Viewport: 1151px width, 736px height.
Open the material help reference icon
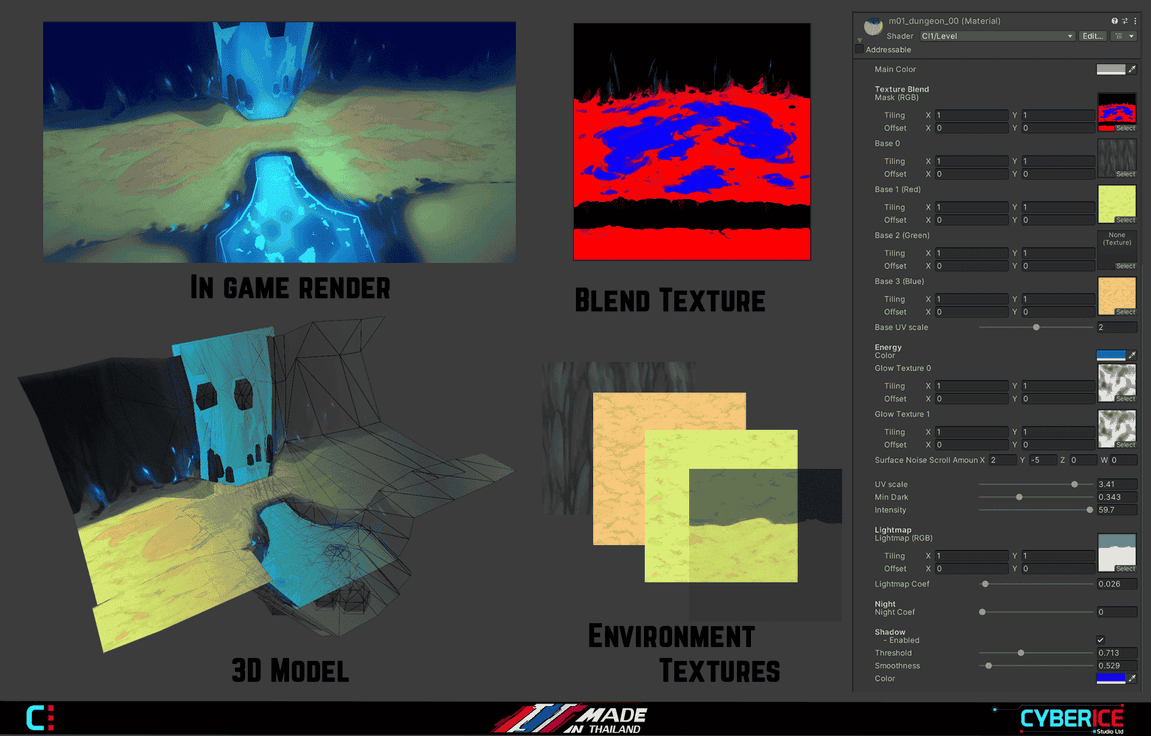pyautogui.click(x=1115, y=21)
